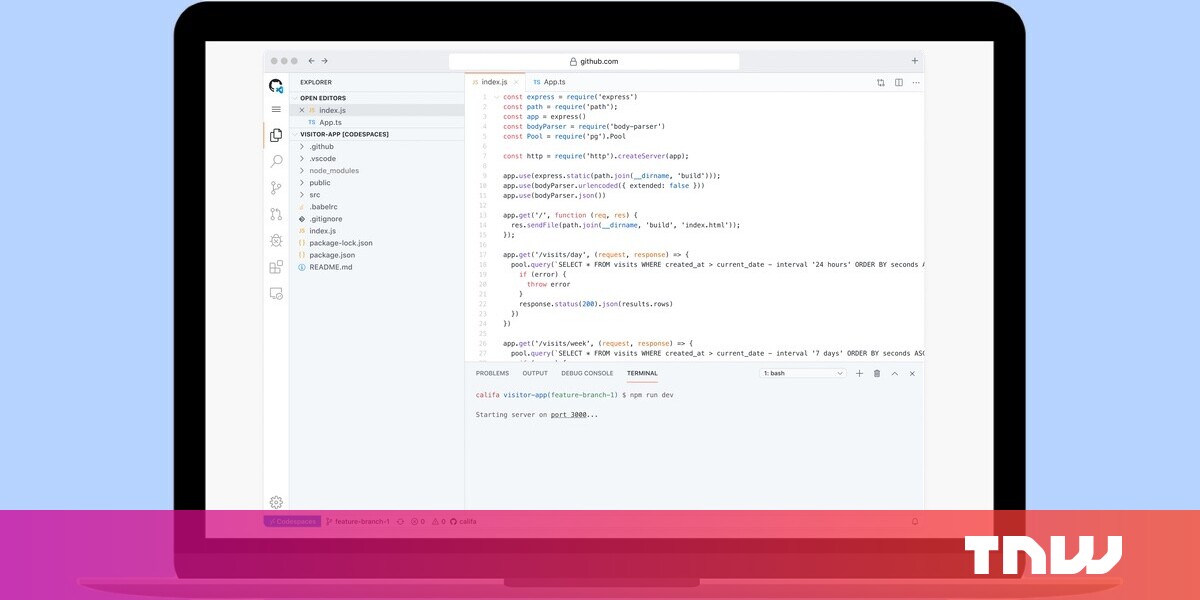Open the Extensions view

(276, 267)
